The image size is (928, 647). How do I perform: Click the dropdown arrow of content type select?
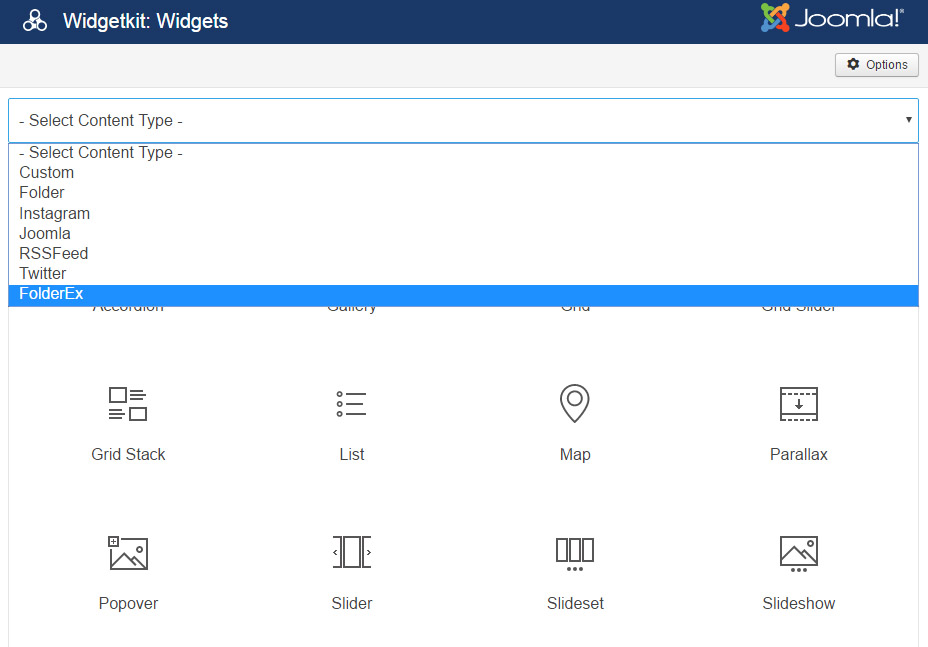pyautogui.click(x=908, y=120)
